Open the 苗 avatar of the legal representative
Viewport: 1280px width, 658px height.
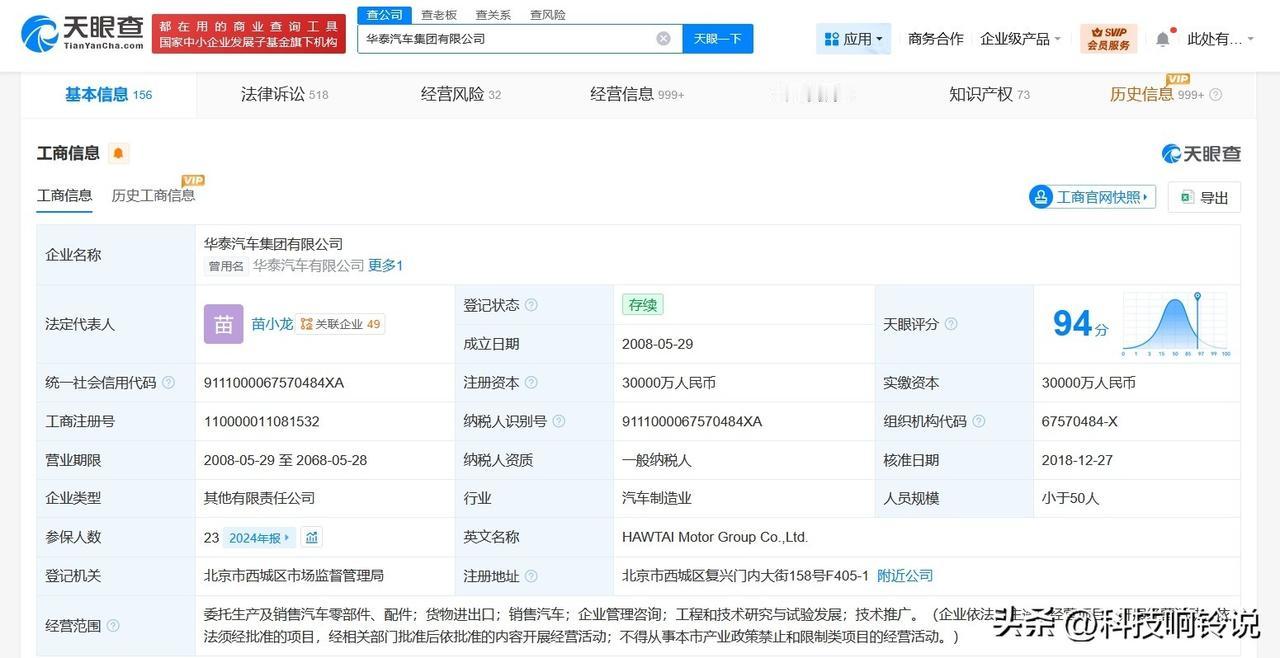click(x=223, y=324)
